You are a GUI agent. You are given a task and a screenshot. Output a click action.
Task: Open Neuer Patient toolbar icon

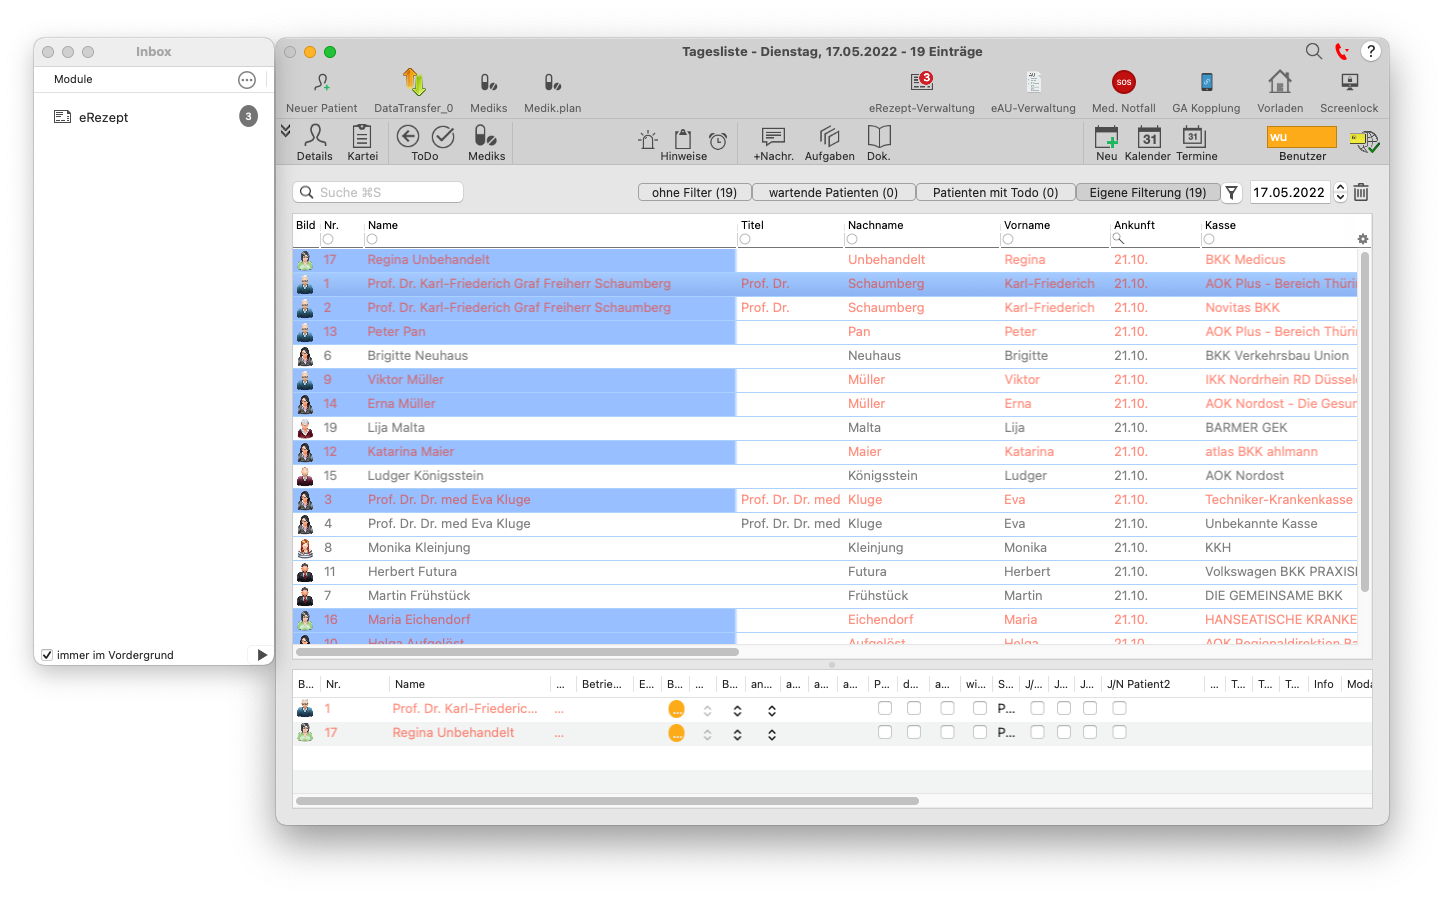tap(321, 83)
